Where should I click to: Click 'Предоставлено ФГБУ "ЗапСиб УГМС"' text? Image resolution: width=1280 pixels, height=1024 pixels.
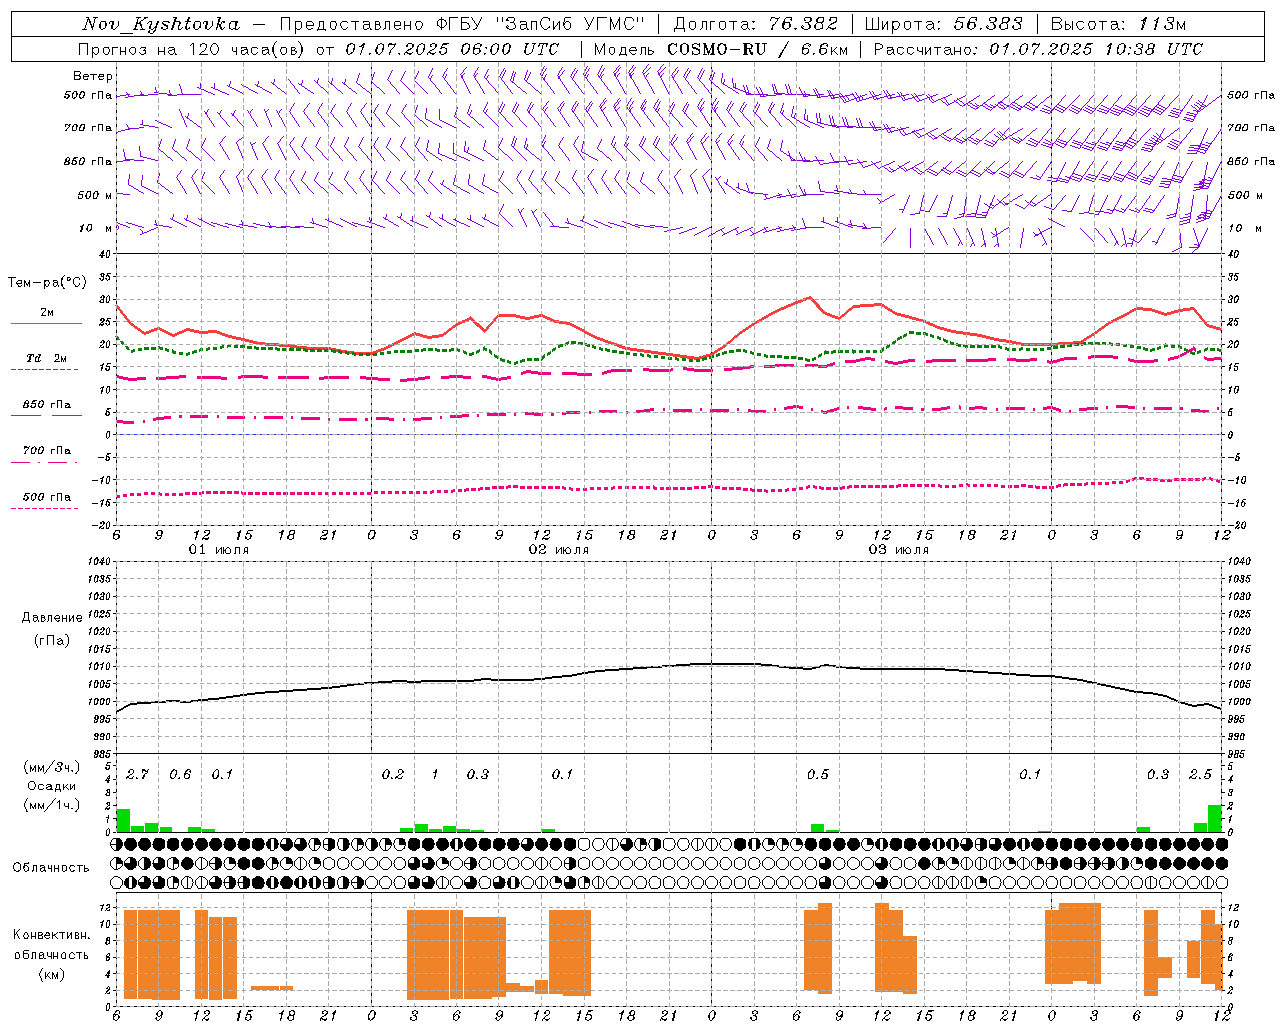tap(463, 24)
